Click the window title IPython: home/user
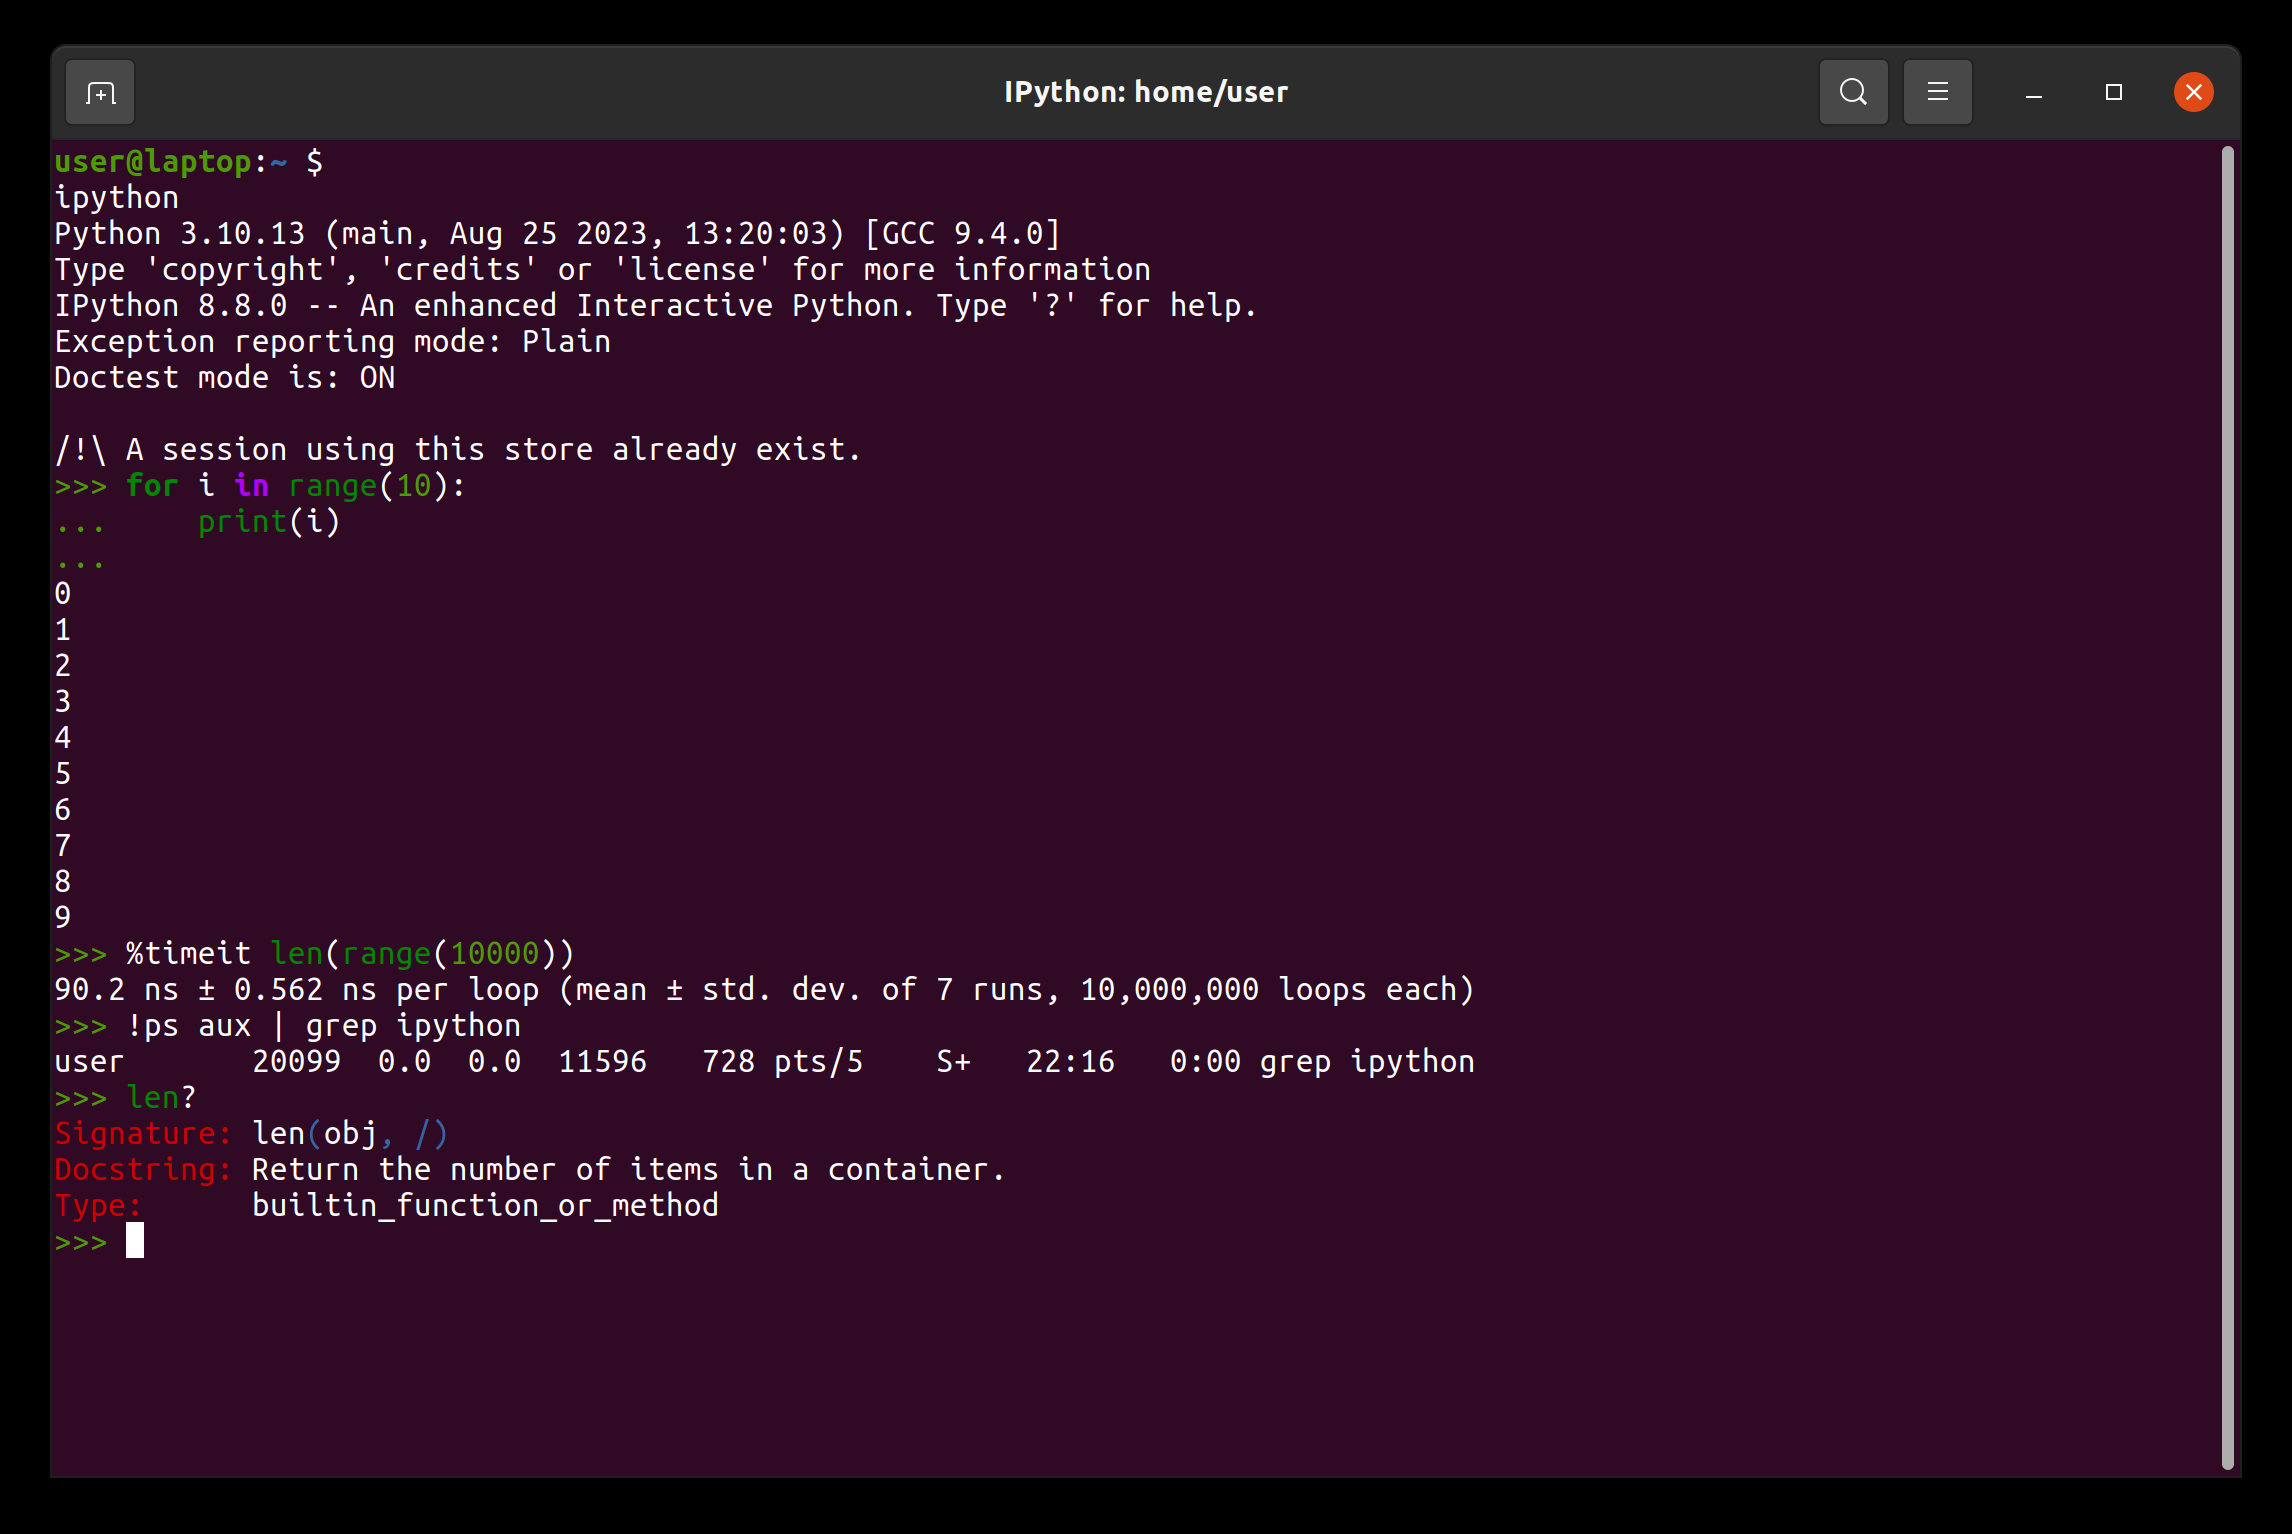 click(1146, 91)
